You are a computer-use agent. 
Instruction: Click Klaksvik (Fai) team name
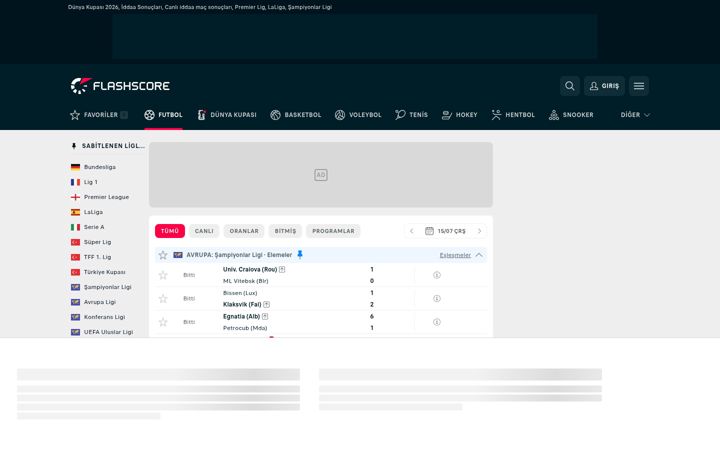coord(242,304)
